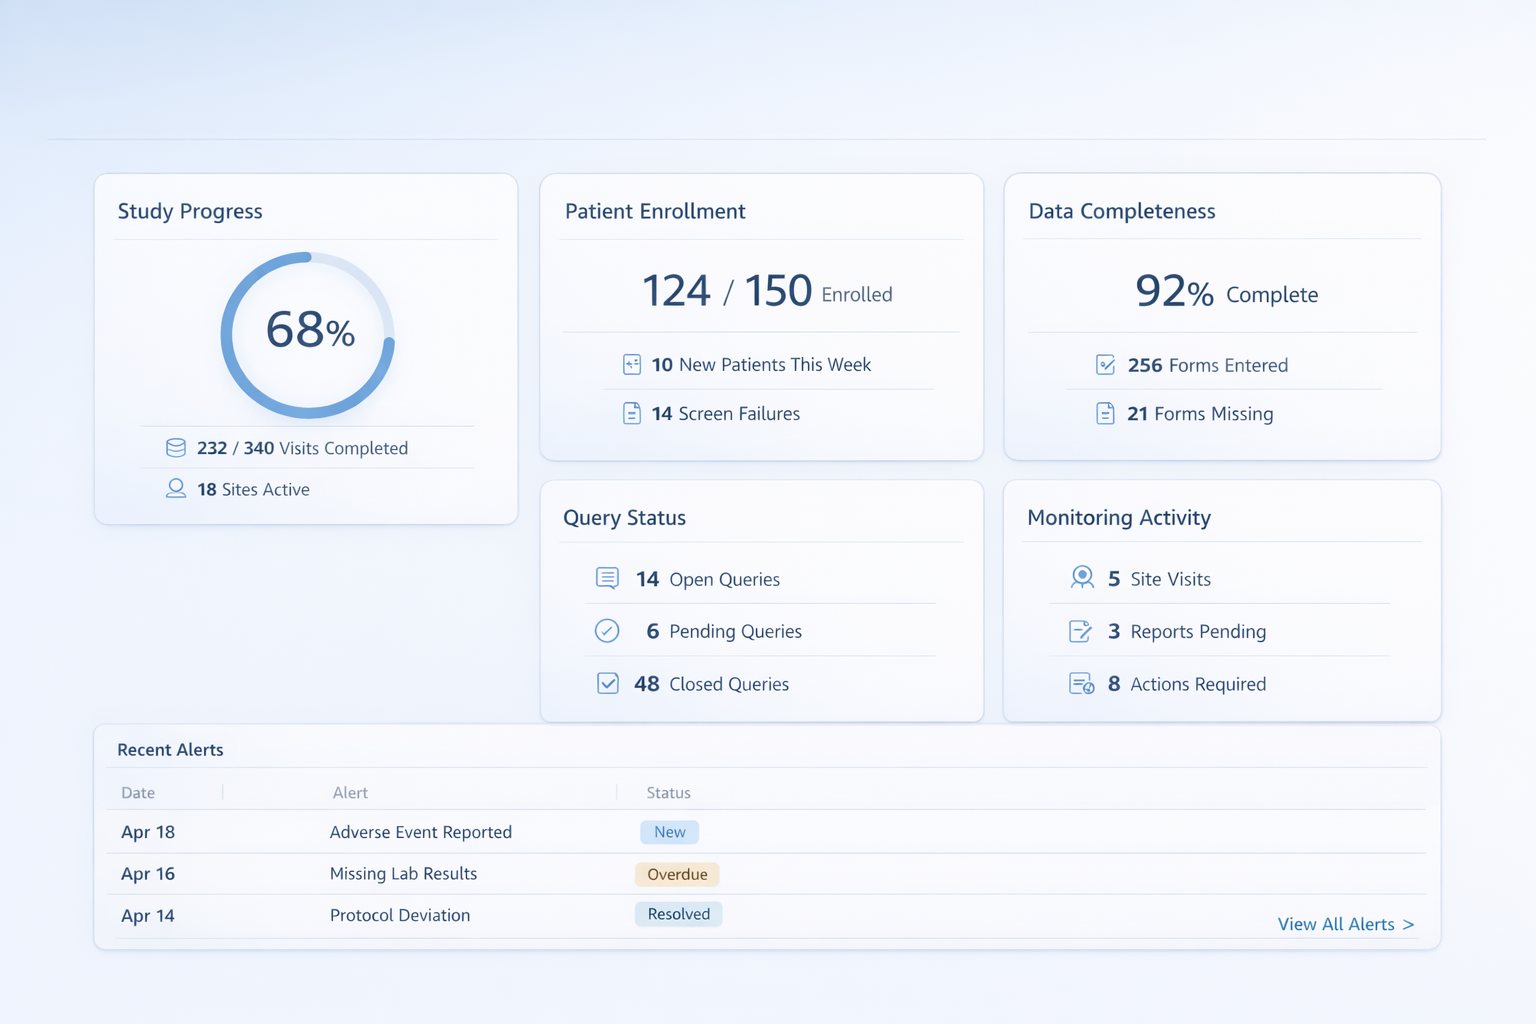Click the Screen Failures document icon
The height and width of the screenshot is (1024, 1536).
[x=632, y=413]
